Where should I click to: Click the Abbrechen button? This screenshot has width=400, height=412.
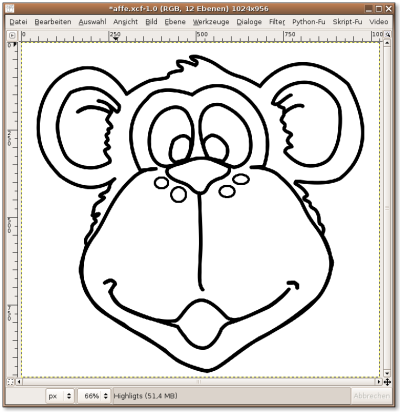click(371, 396)
